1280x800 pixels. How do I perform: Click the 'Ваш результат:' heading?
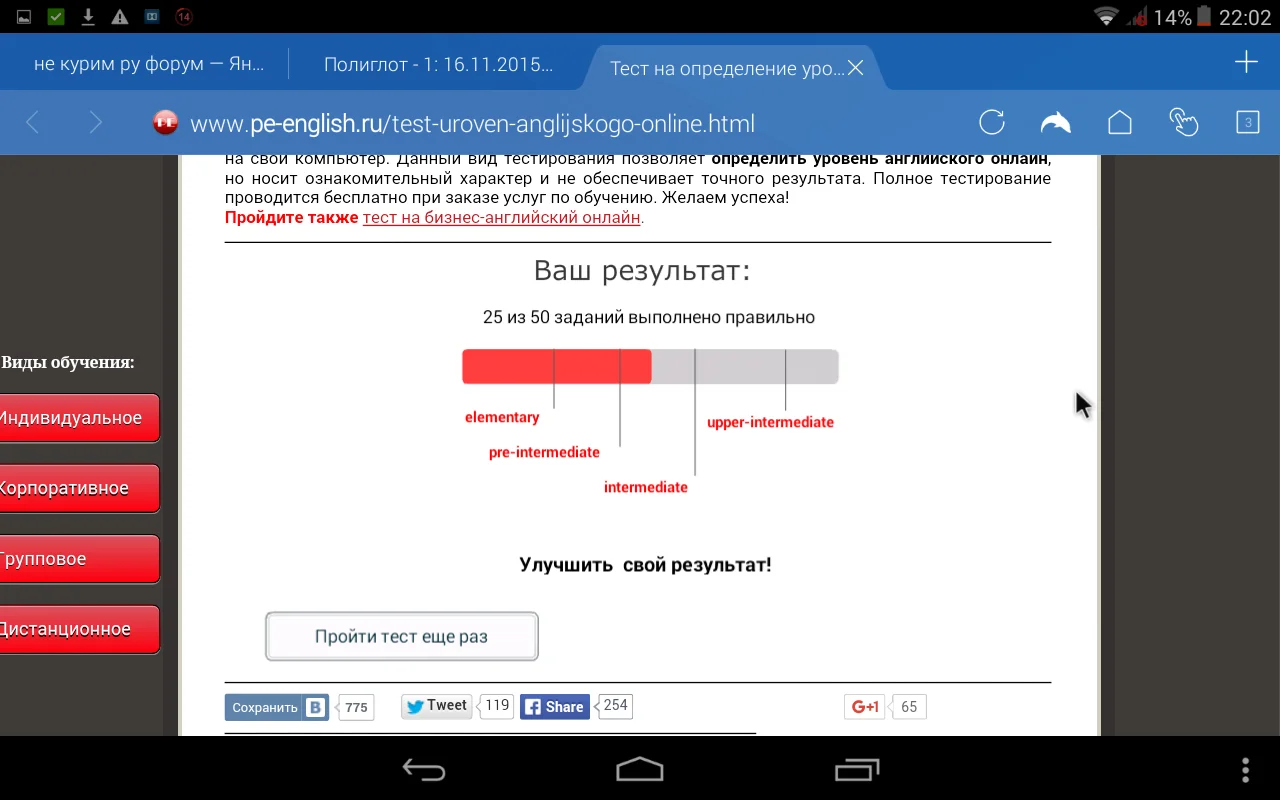coord(642,271)
